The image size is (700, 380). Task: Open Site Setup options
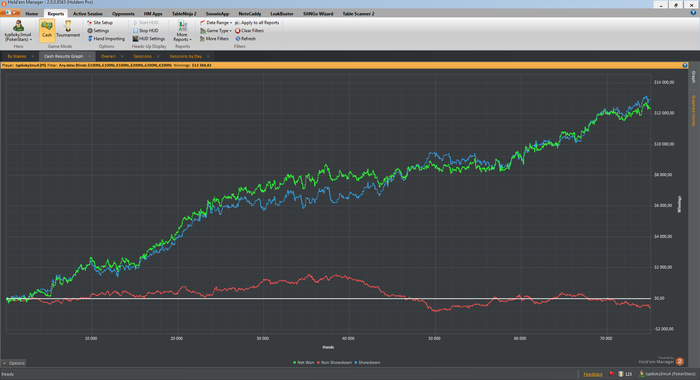pyautogui.click(x=100, y=22)
